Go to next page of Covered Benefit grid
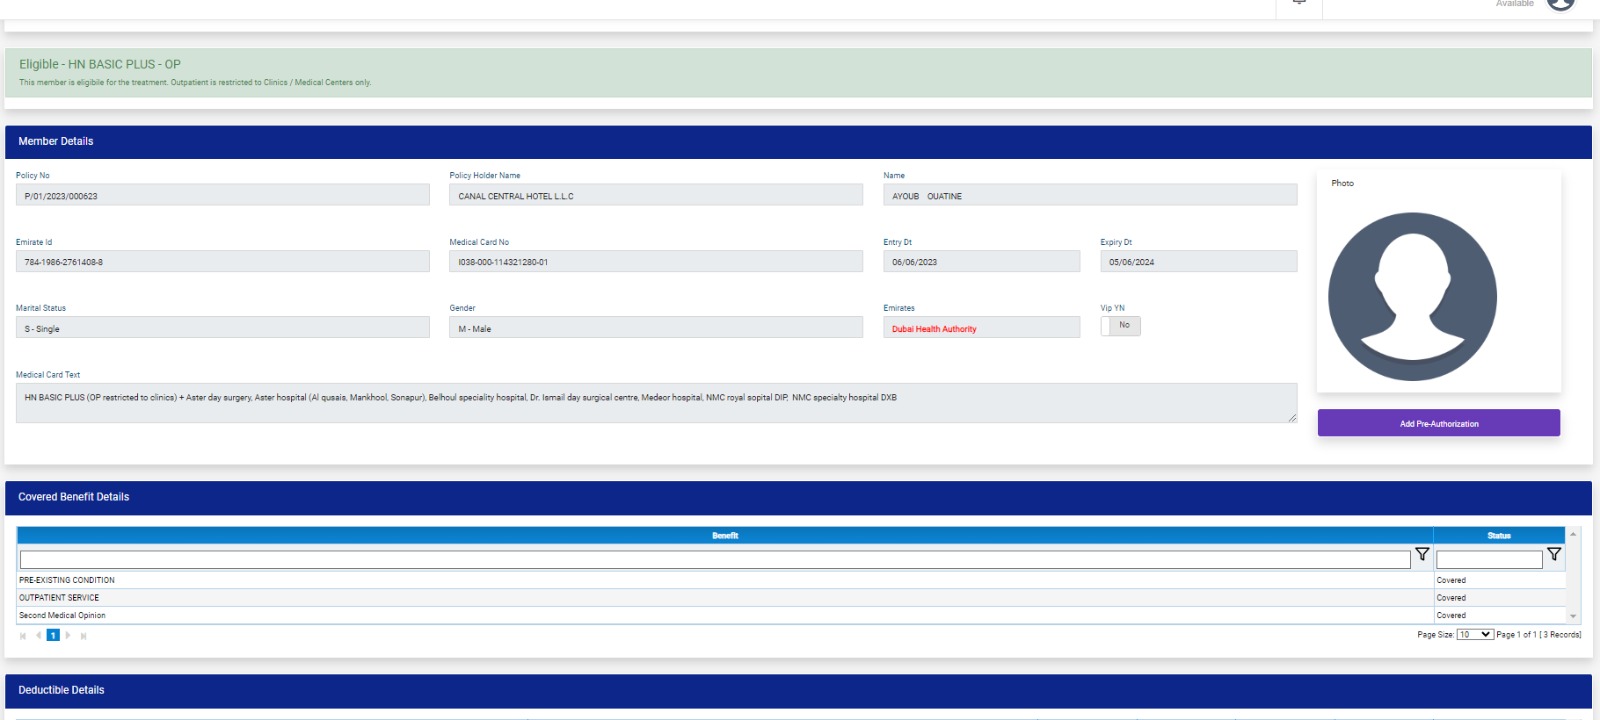Viewport: 1600px width, 720px height. click(68, 636)
